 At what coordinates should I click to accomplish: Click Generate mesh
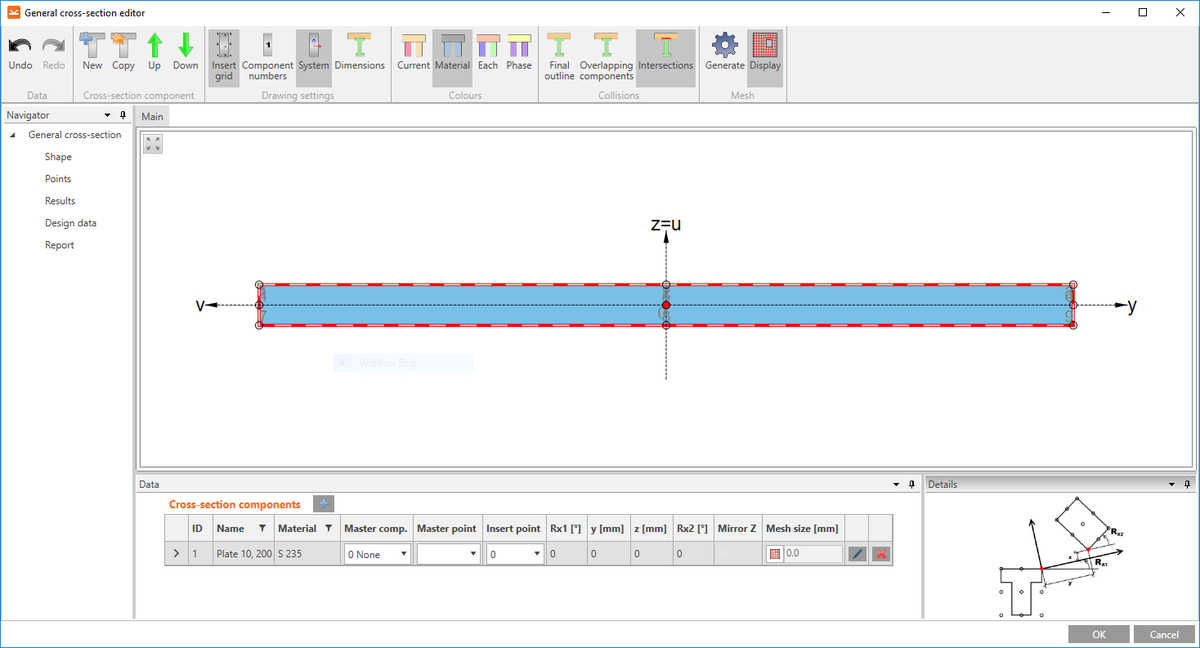(x=724, y=55)
